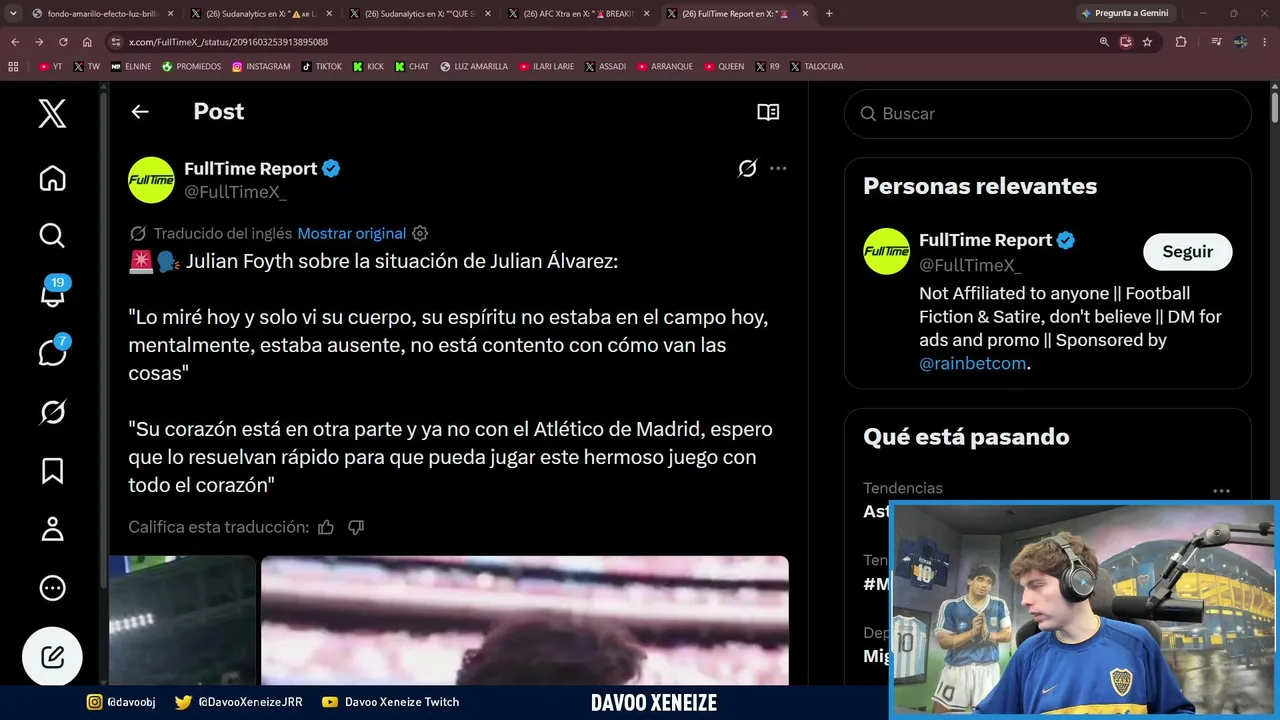Open the ELNINE bookmark
The width and height of the screenshot is (1280, 720).
coord(131,67)
